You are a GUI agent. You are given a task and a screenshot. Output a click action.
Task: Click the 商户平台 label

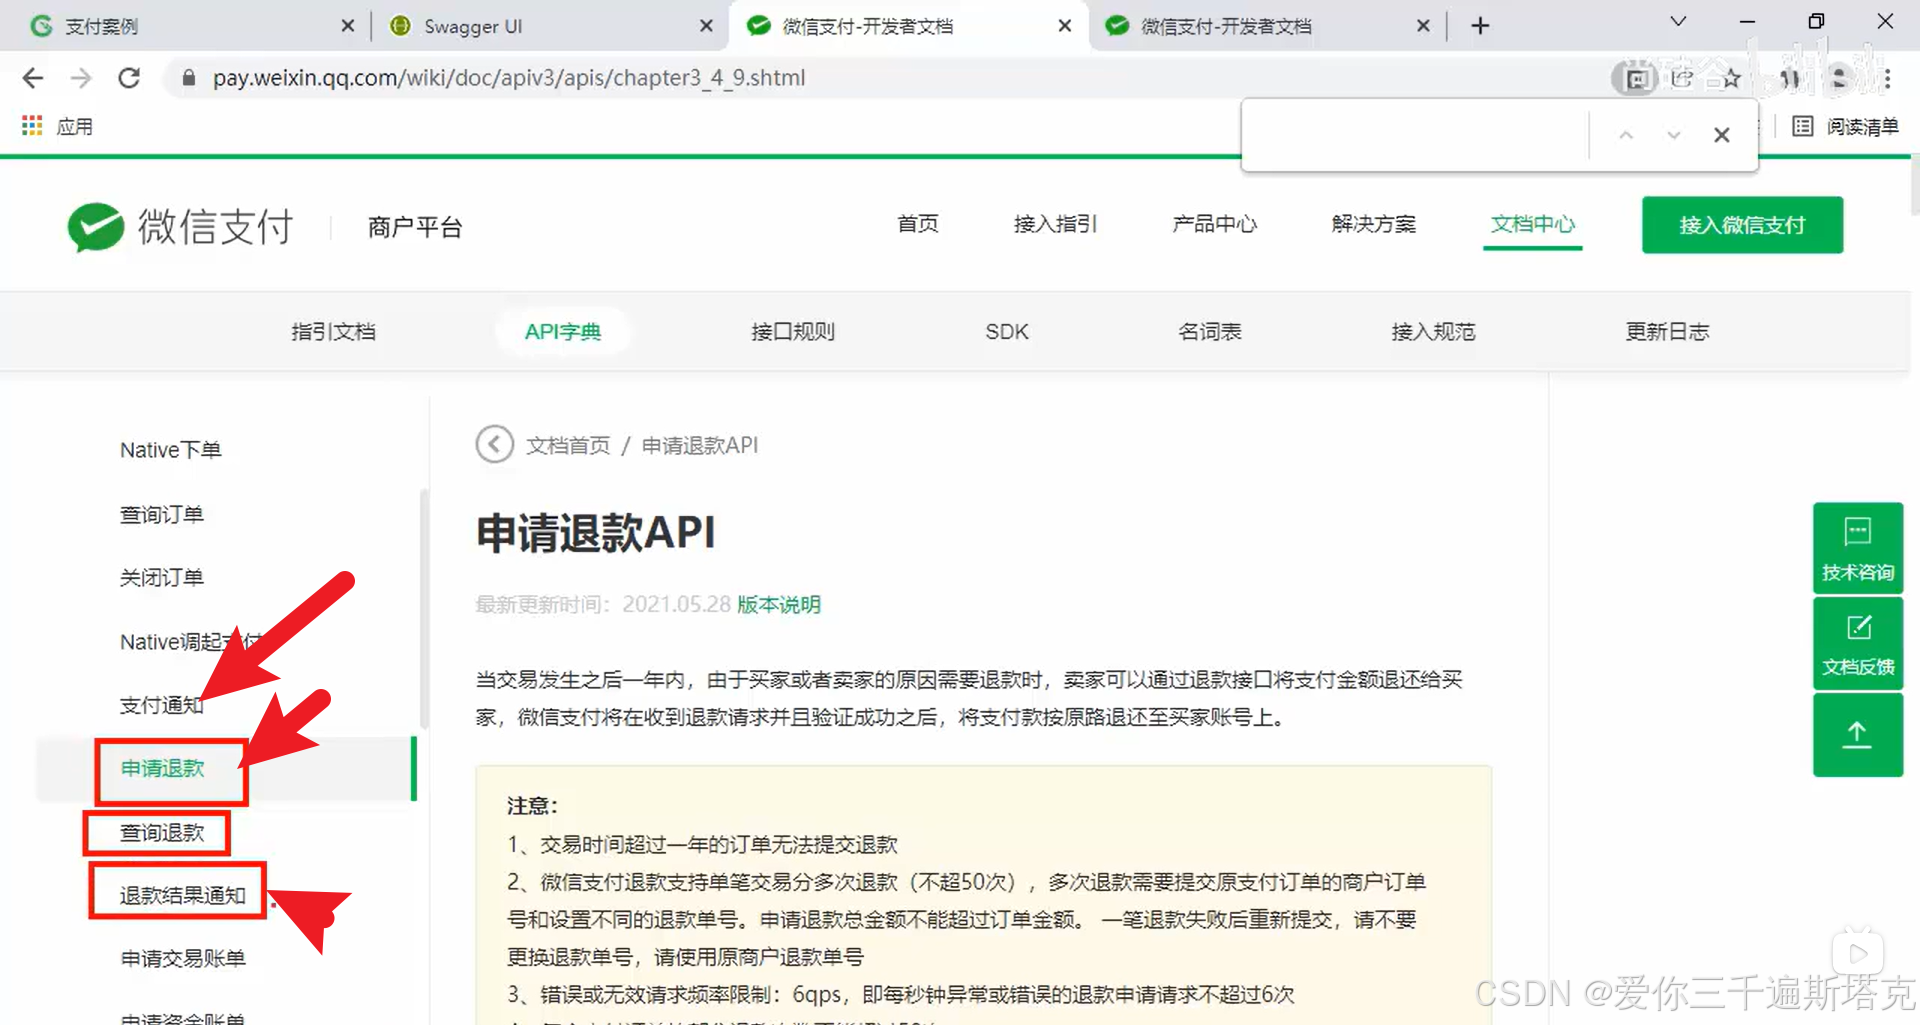pyautogui.click(x=414, y=228)
